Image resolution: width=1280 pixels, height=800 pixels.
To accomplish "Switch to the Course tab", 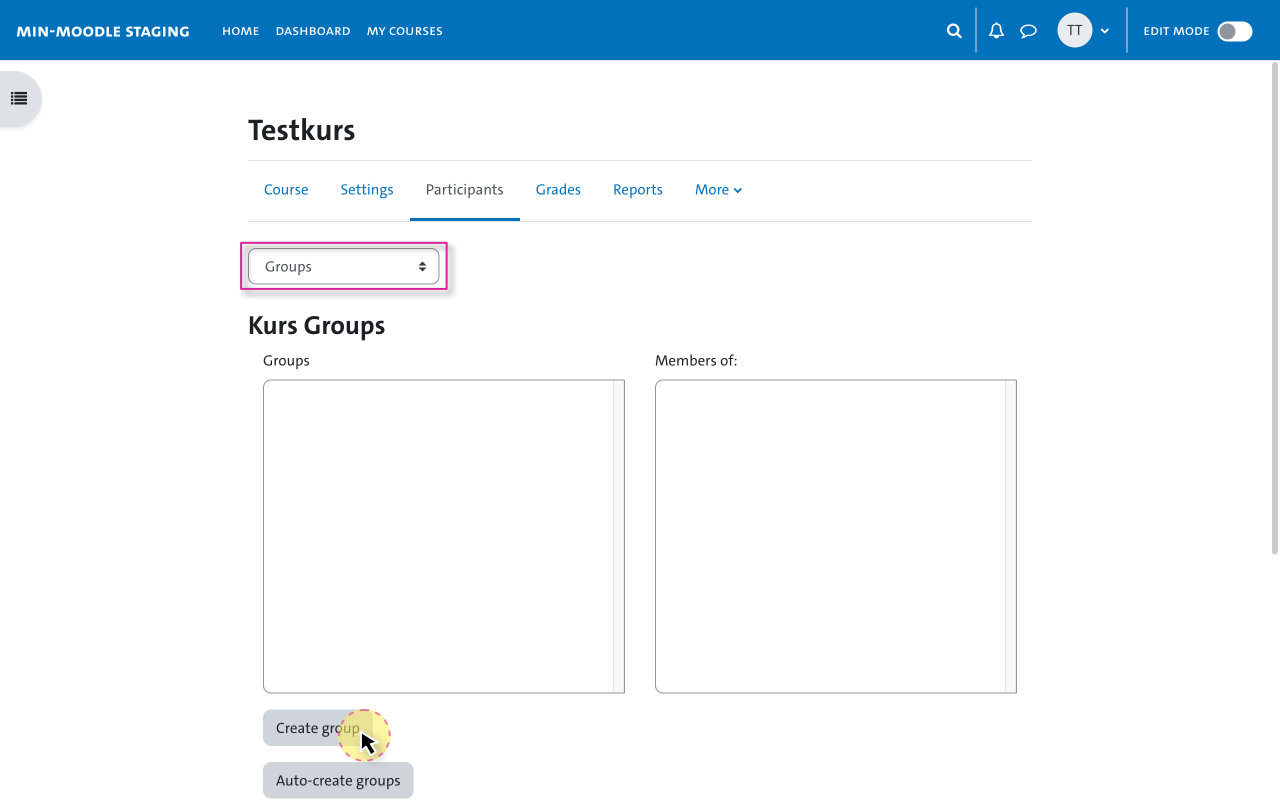I will coord(286,190).
